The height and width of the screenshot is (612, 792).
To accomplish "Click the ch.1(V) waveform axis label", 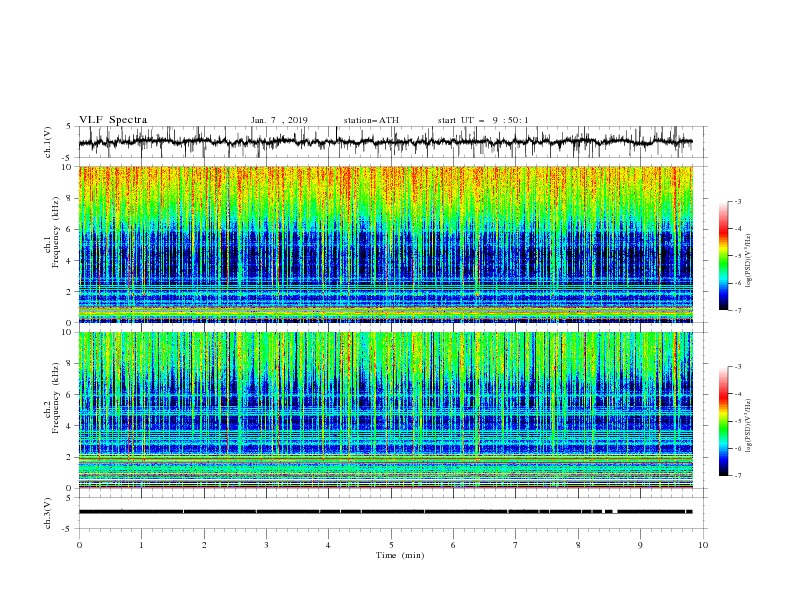I will (48, 142).
